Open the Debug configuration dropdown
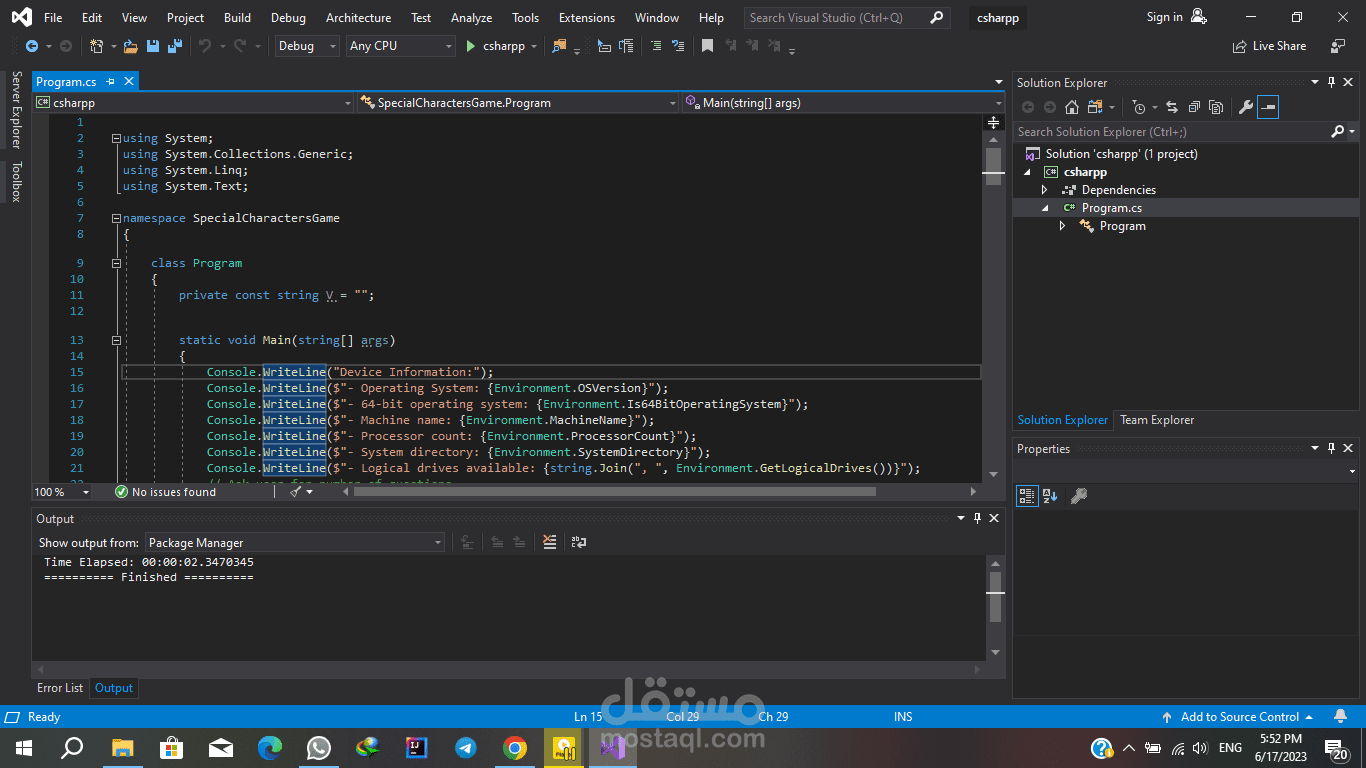 (307, 46)
